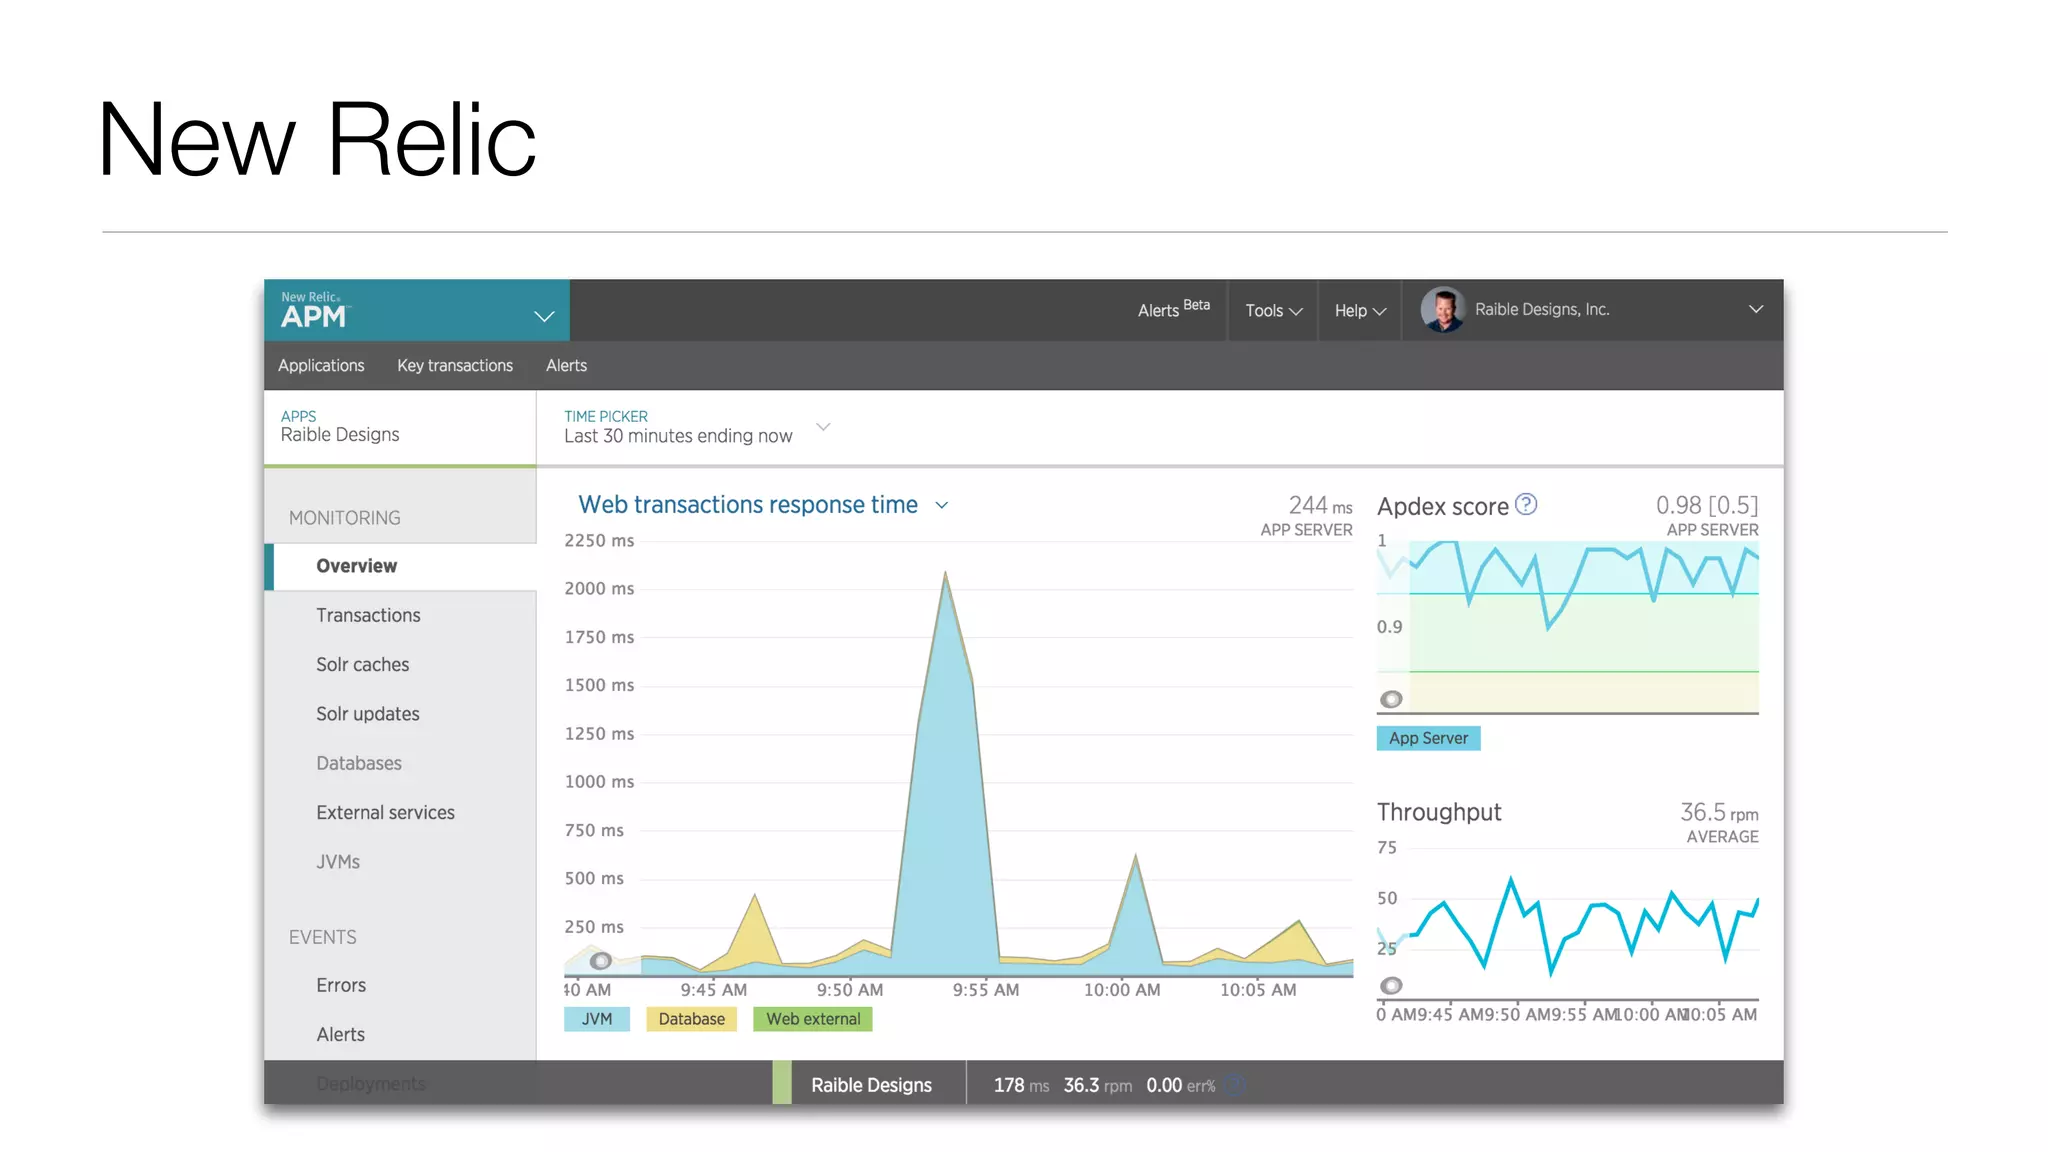
Task: Open External services in the sidebar
Action: tap(385, 813)
